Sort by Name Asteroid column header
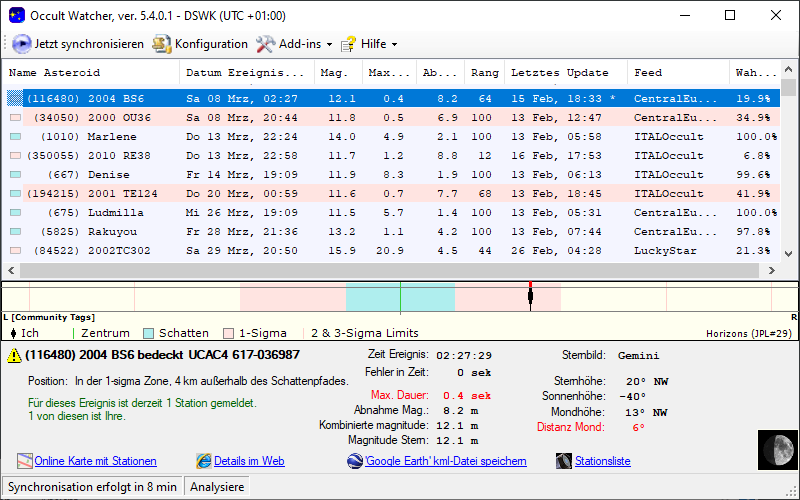The image size is (800, 500). (x=91, y=72)
